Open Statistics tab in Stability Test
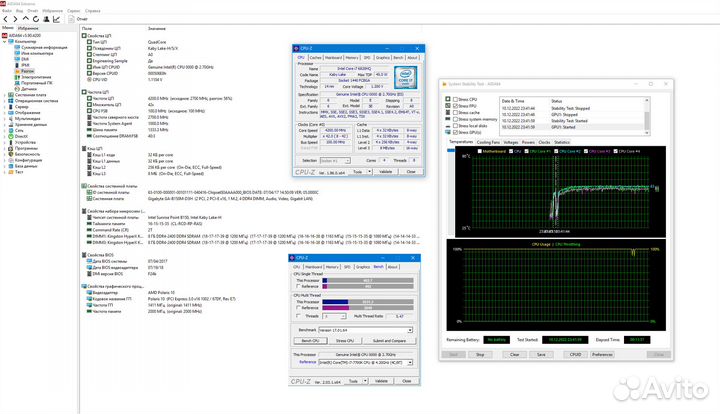This screenshot has width=720, height=414. (562, 142)
